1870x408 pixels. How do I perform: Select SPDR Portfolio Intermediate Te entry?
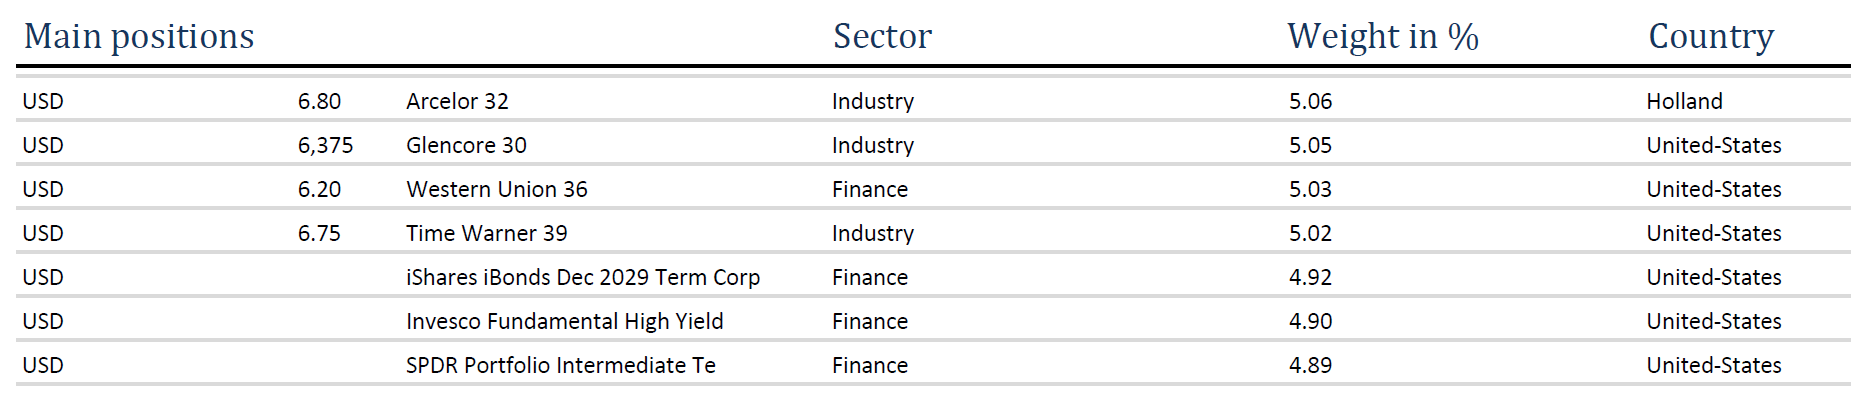point(560,365)
